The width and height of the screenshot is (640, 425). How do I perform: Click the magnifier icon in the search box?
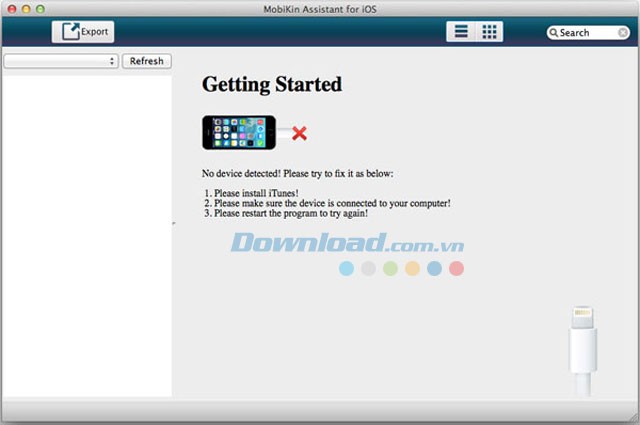tap(553, 33)
